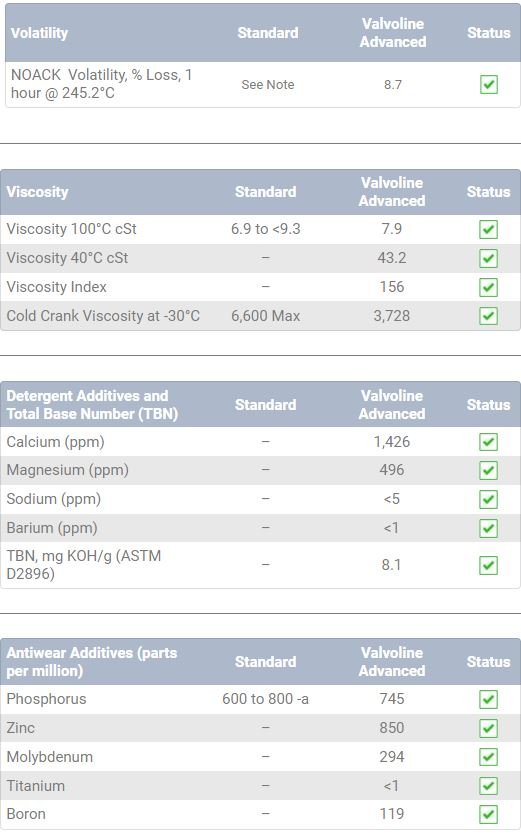The width and height of the screenshot is (521, 837).
Task: Click the Viscosity 40°C cSt status checkmark
Action: click(488, 258)
